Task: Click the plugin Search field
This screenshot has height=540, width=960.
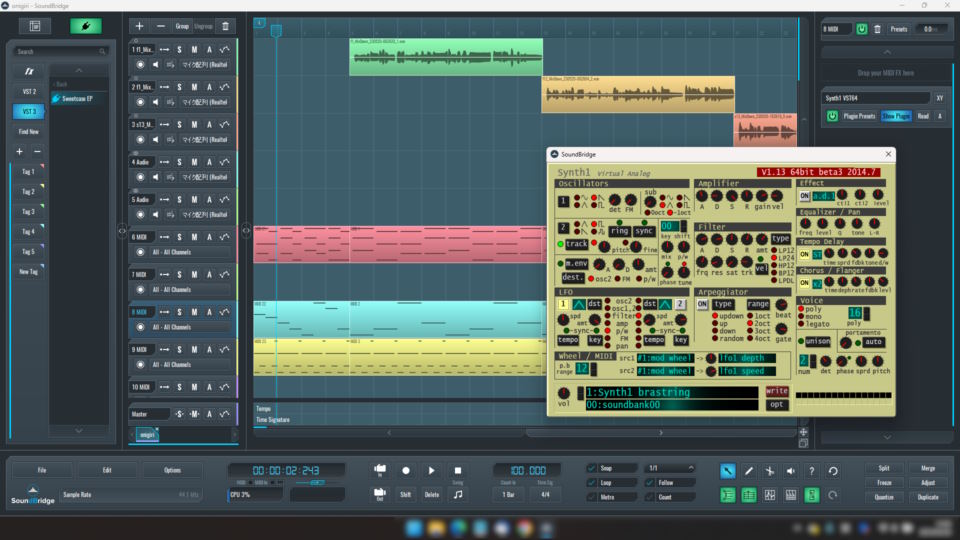Action: (60, 51)
